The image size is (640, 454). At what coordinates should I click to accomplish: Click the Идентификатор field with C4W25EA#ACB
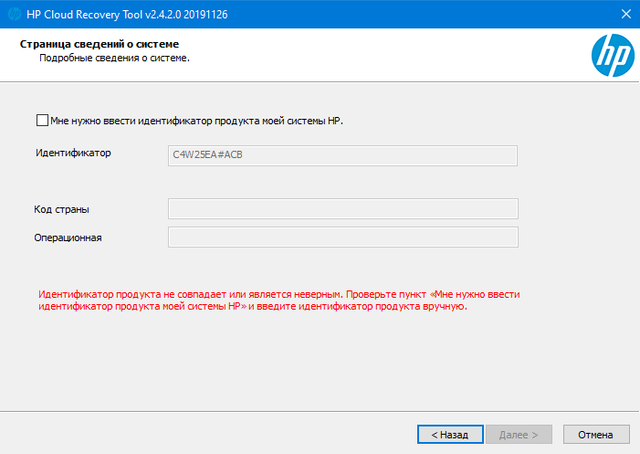(342, 155)
